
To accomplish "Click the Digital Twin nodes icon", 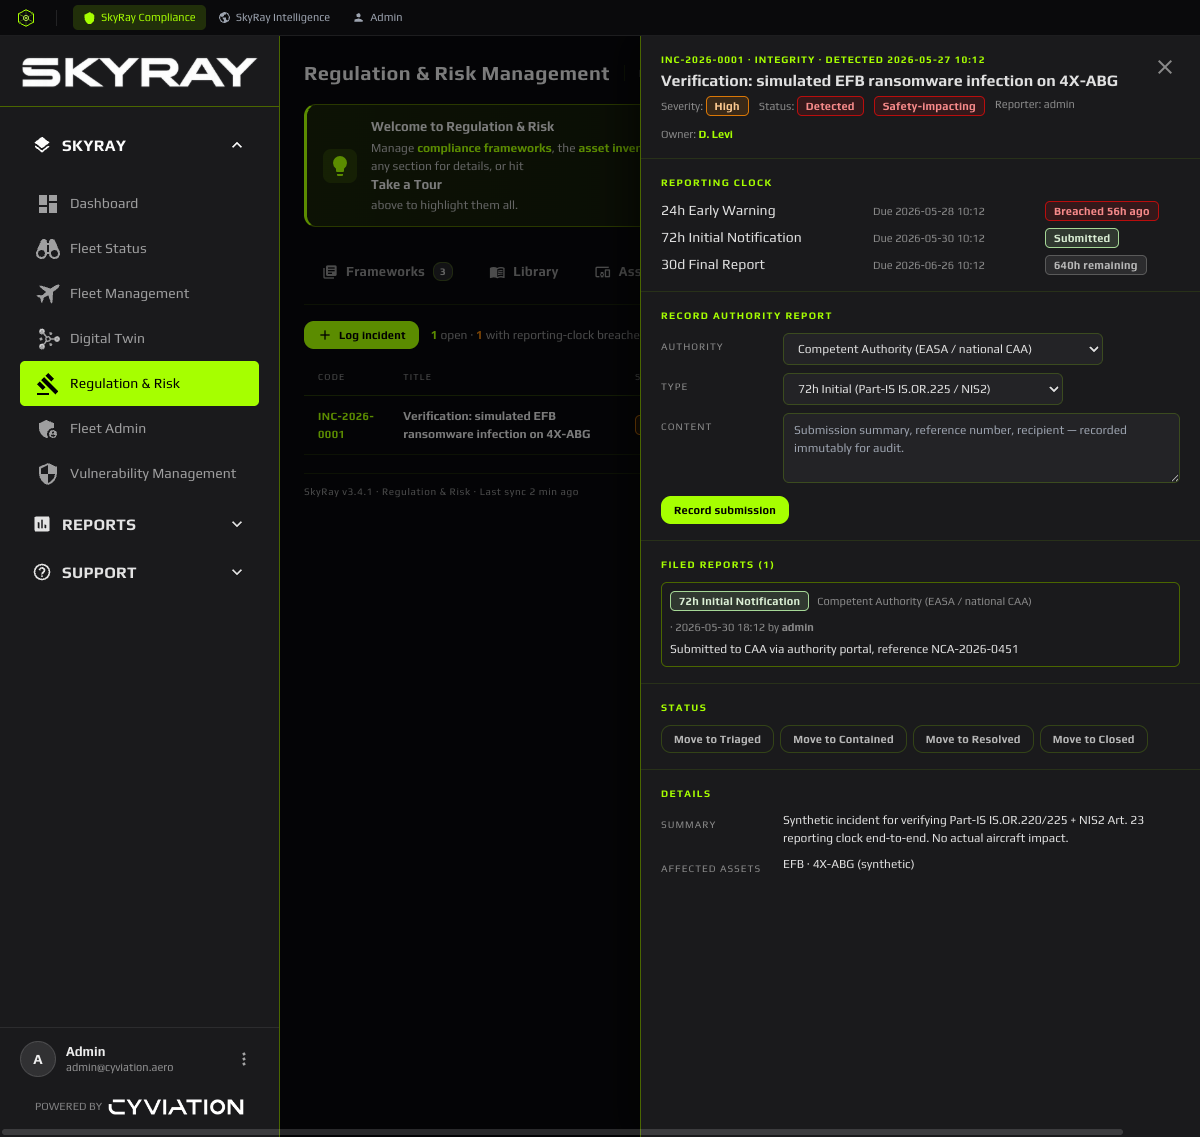I will [48, 338].
